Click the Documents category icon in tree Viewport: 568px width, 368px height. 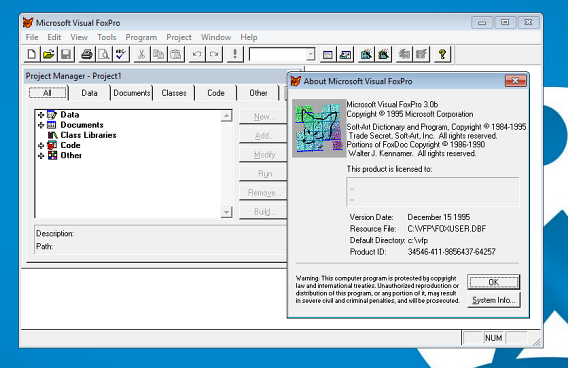(52, 125)
